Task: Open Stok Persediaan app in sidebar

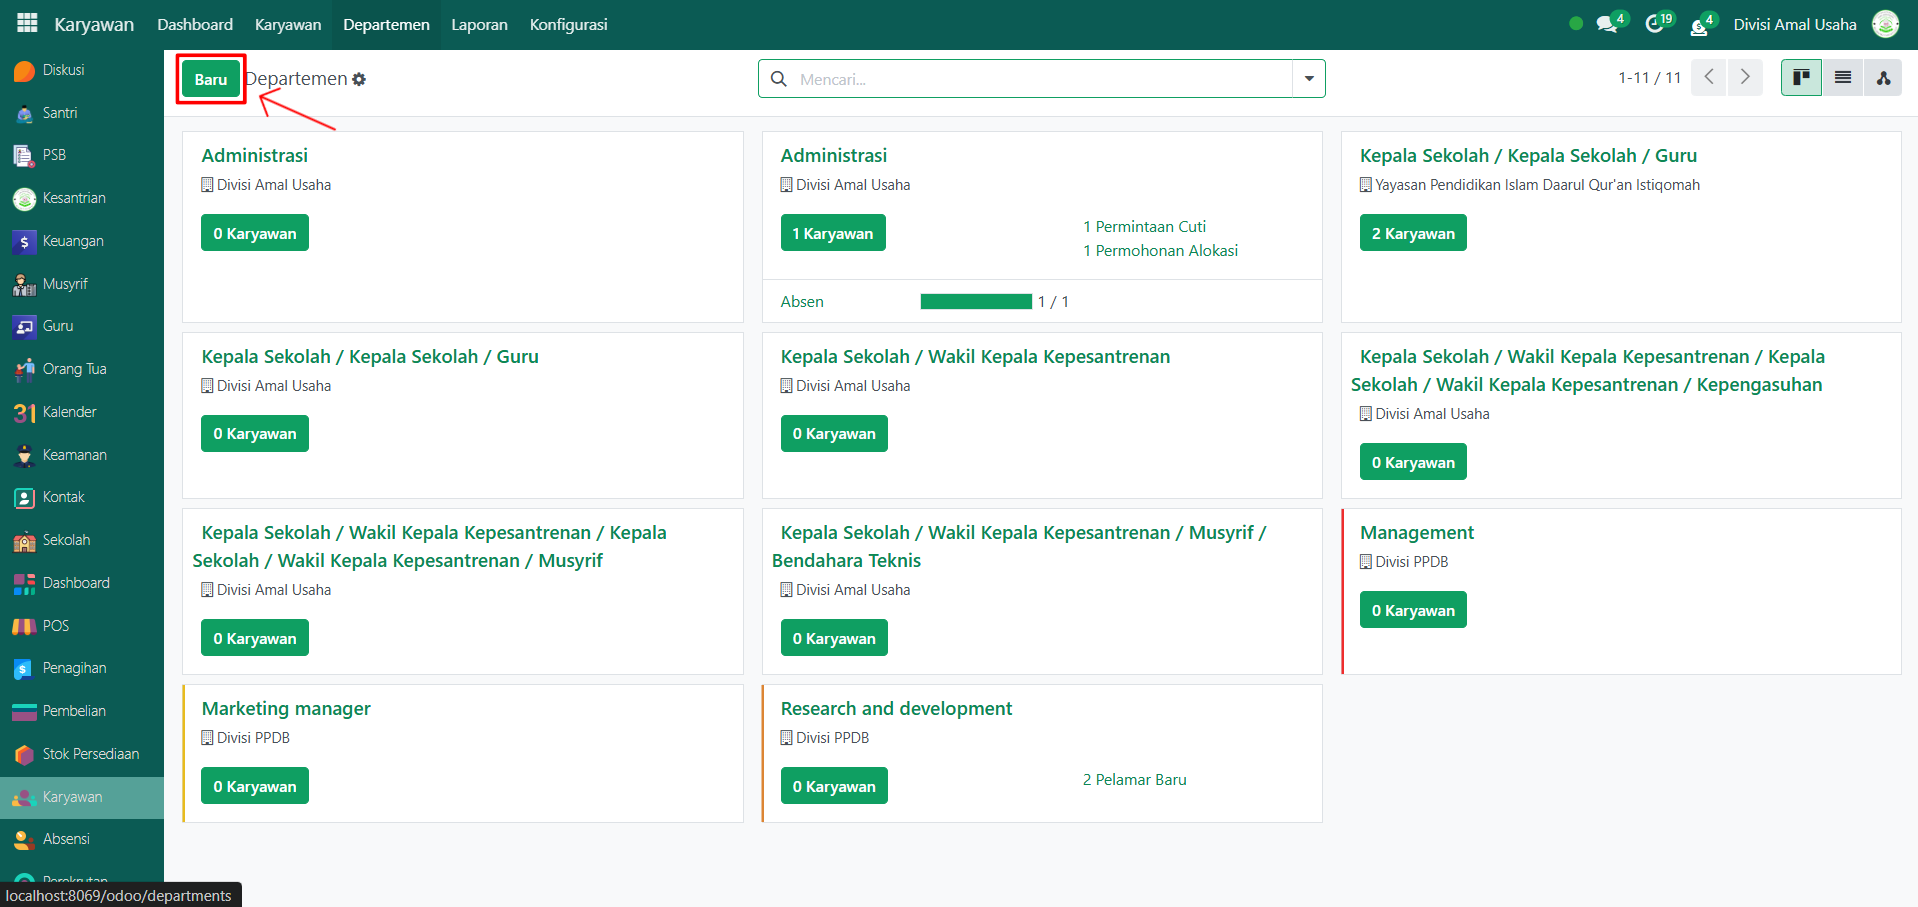Action: pyautogui.click(x=90, y=754)
